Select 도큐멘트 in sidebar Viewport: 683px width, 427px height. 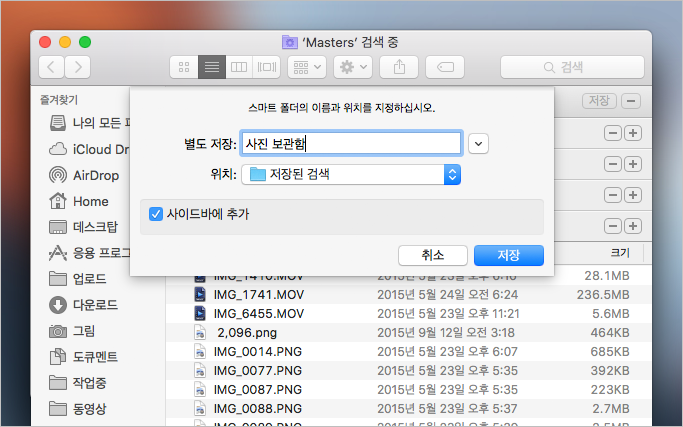point(84,357)
